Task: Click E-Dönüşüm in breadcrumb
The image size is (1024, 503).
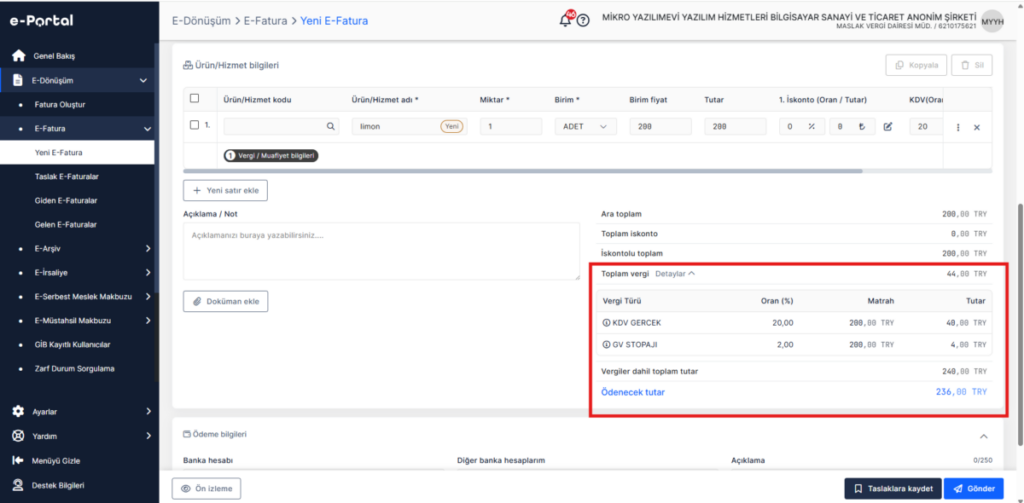Action: [201, 21]
